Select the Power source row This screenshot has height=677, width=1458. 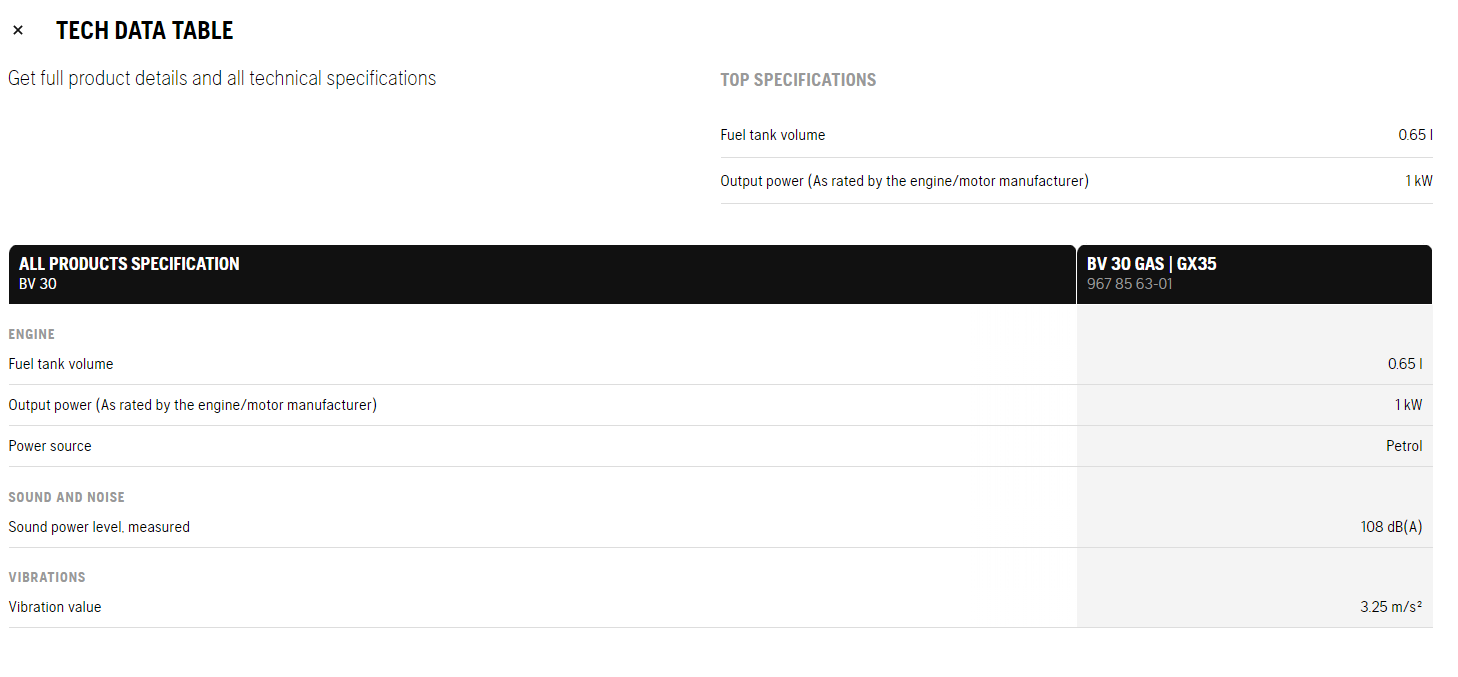[720, 446]
